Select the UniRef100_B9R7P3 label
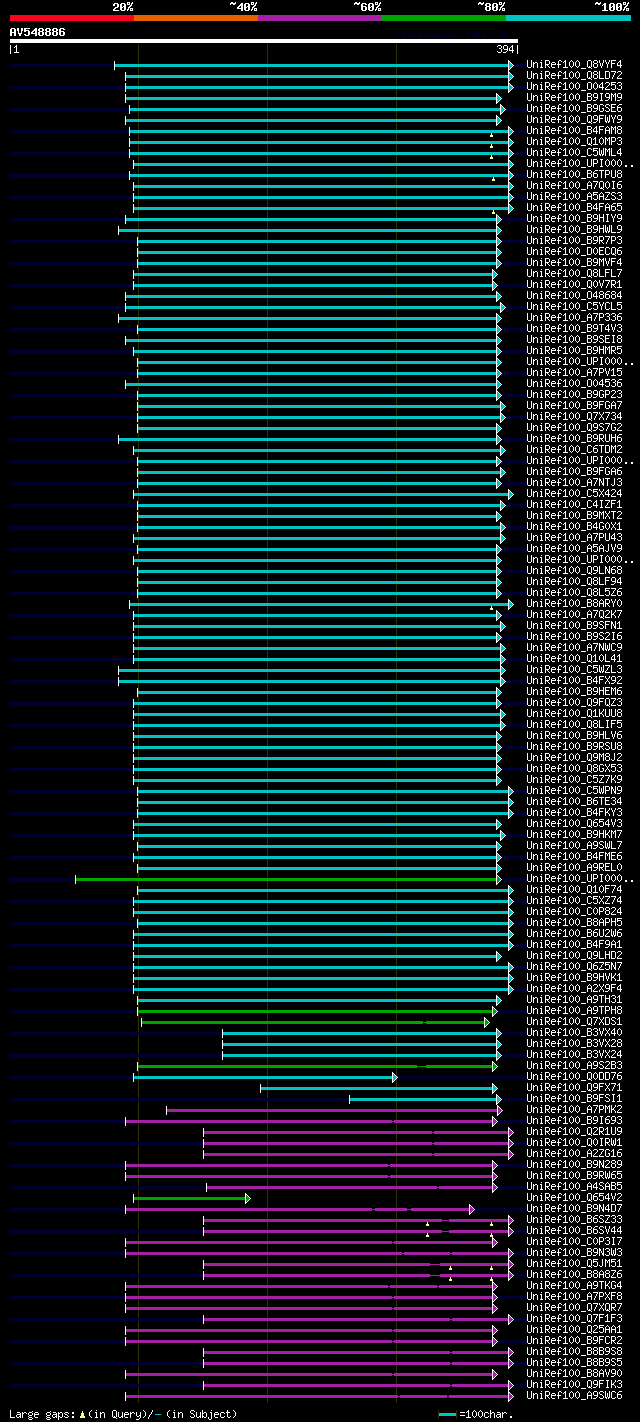The width and height of the screenshot is (640, 1422). 574,240
